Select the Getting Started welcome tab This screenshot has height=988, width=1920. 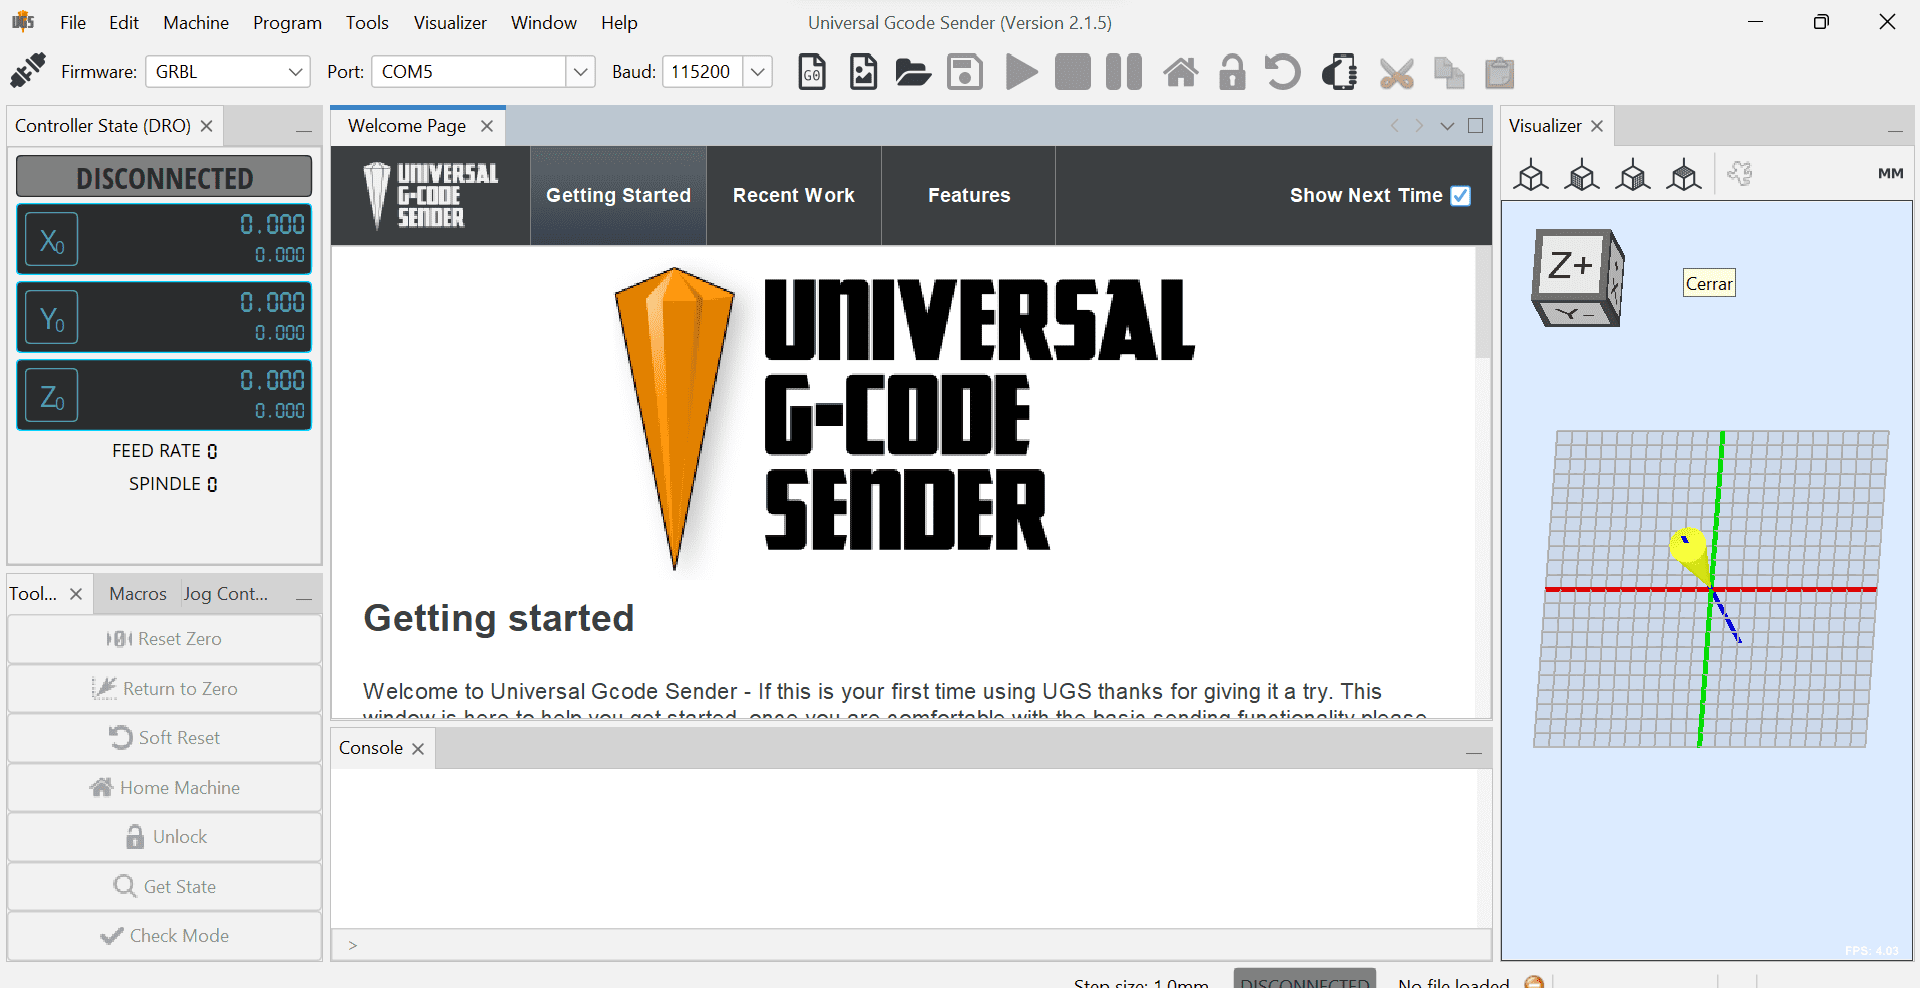(618, 196)
